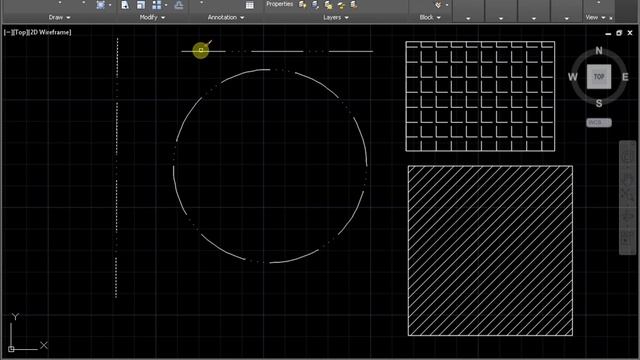Viewport: 640px width, 360px height.
Task: Select the Scale tool in Modify panel
Action: point(141,5)
